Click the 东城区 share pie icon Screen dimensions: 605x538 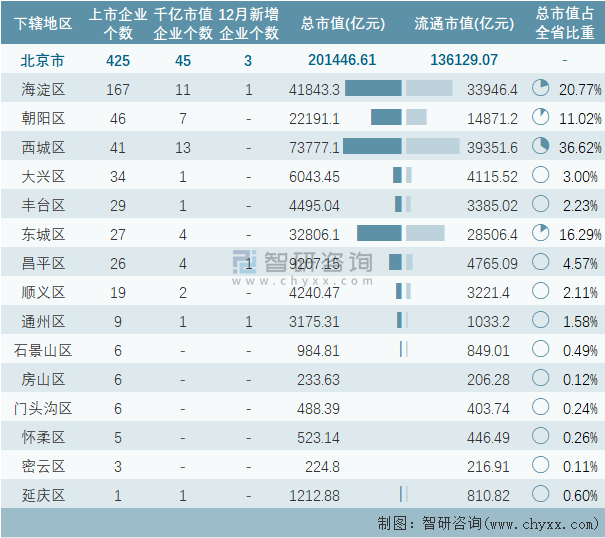pos(541,234)
